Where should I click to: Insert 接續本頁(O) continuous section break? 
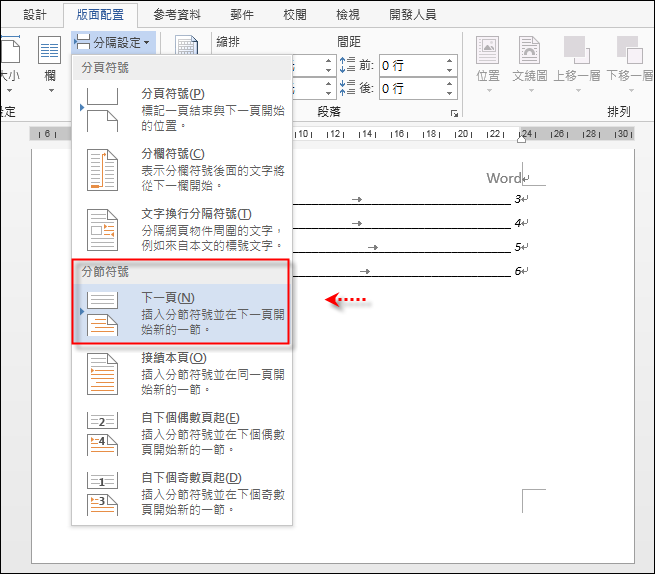click(x=182, y=373)
